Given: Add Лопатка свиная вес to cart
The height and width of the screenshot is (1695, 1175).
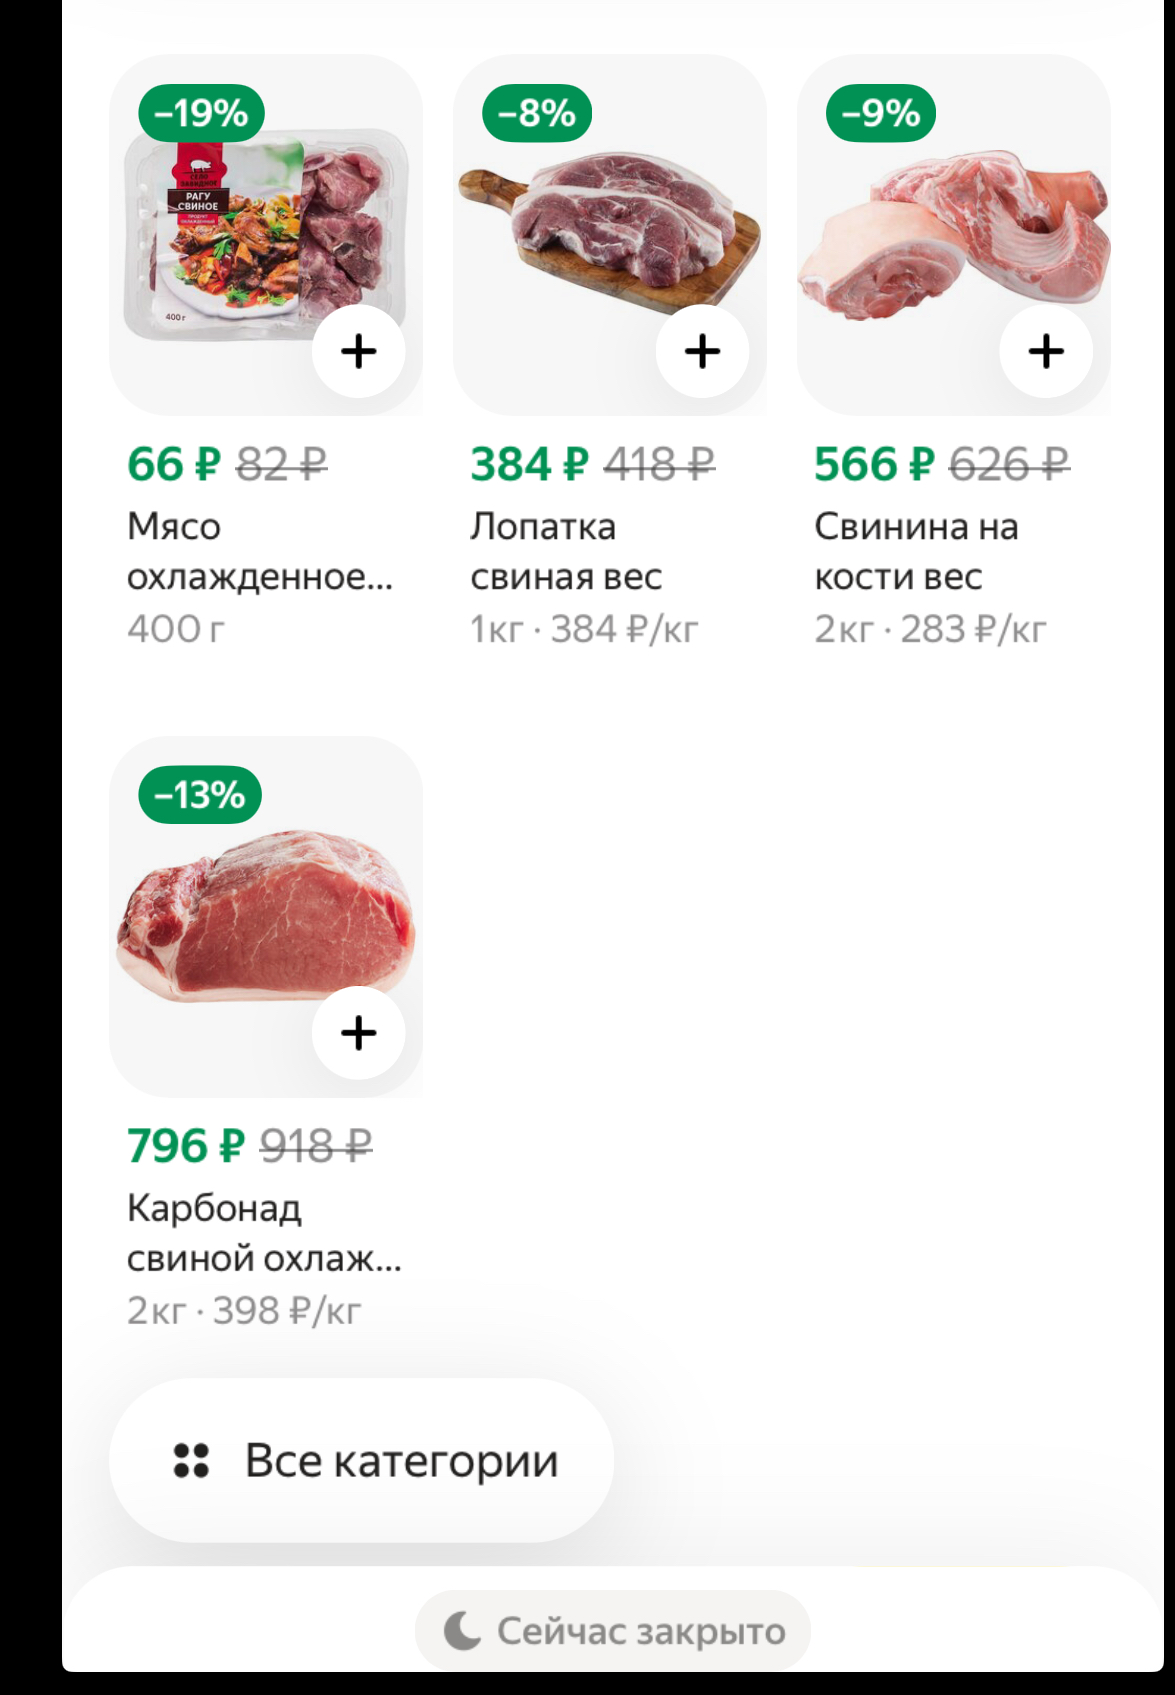Looking at the screenshot, I should pyautogui.click(x=702, y=351).
